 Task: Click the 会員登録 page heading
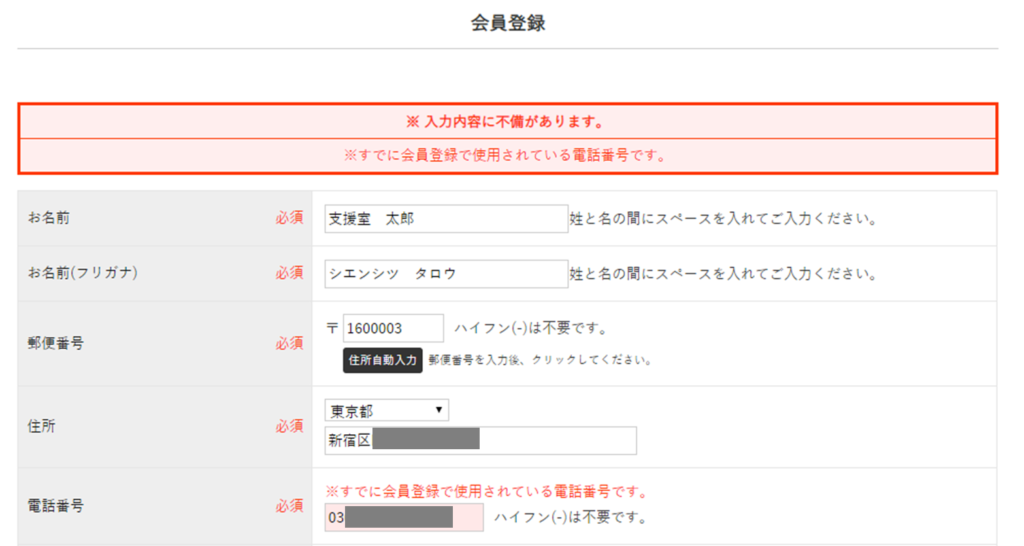point(508,23)
